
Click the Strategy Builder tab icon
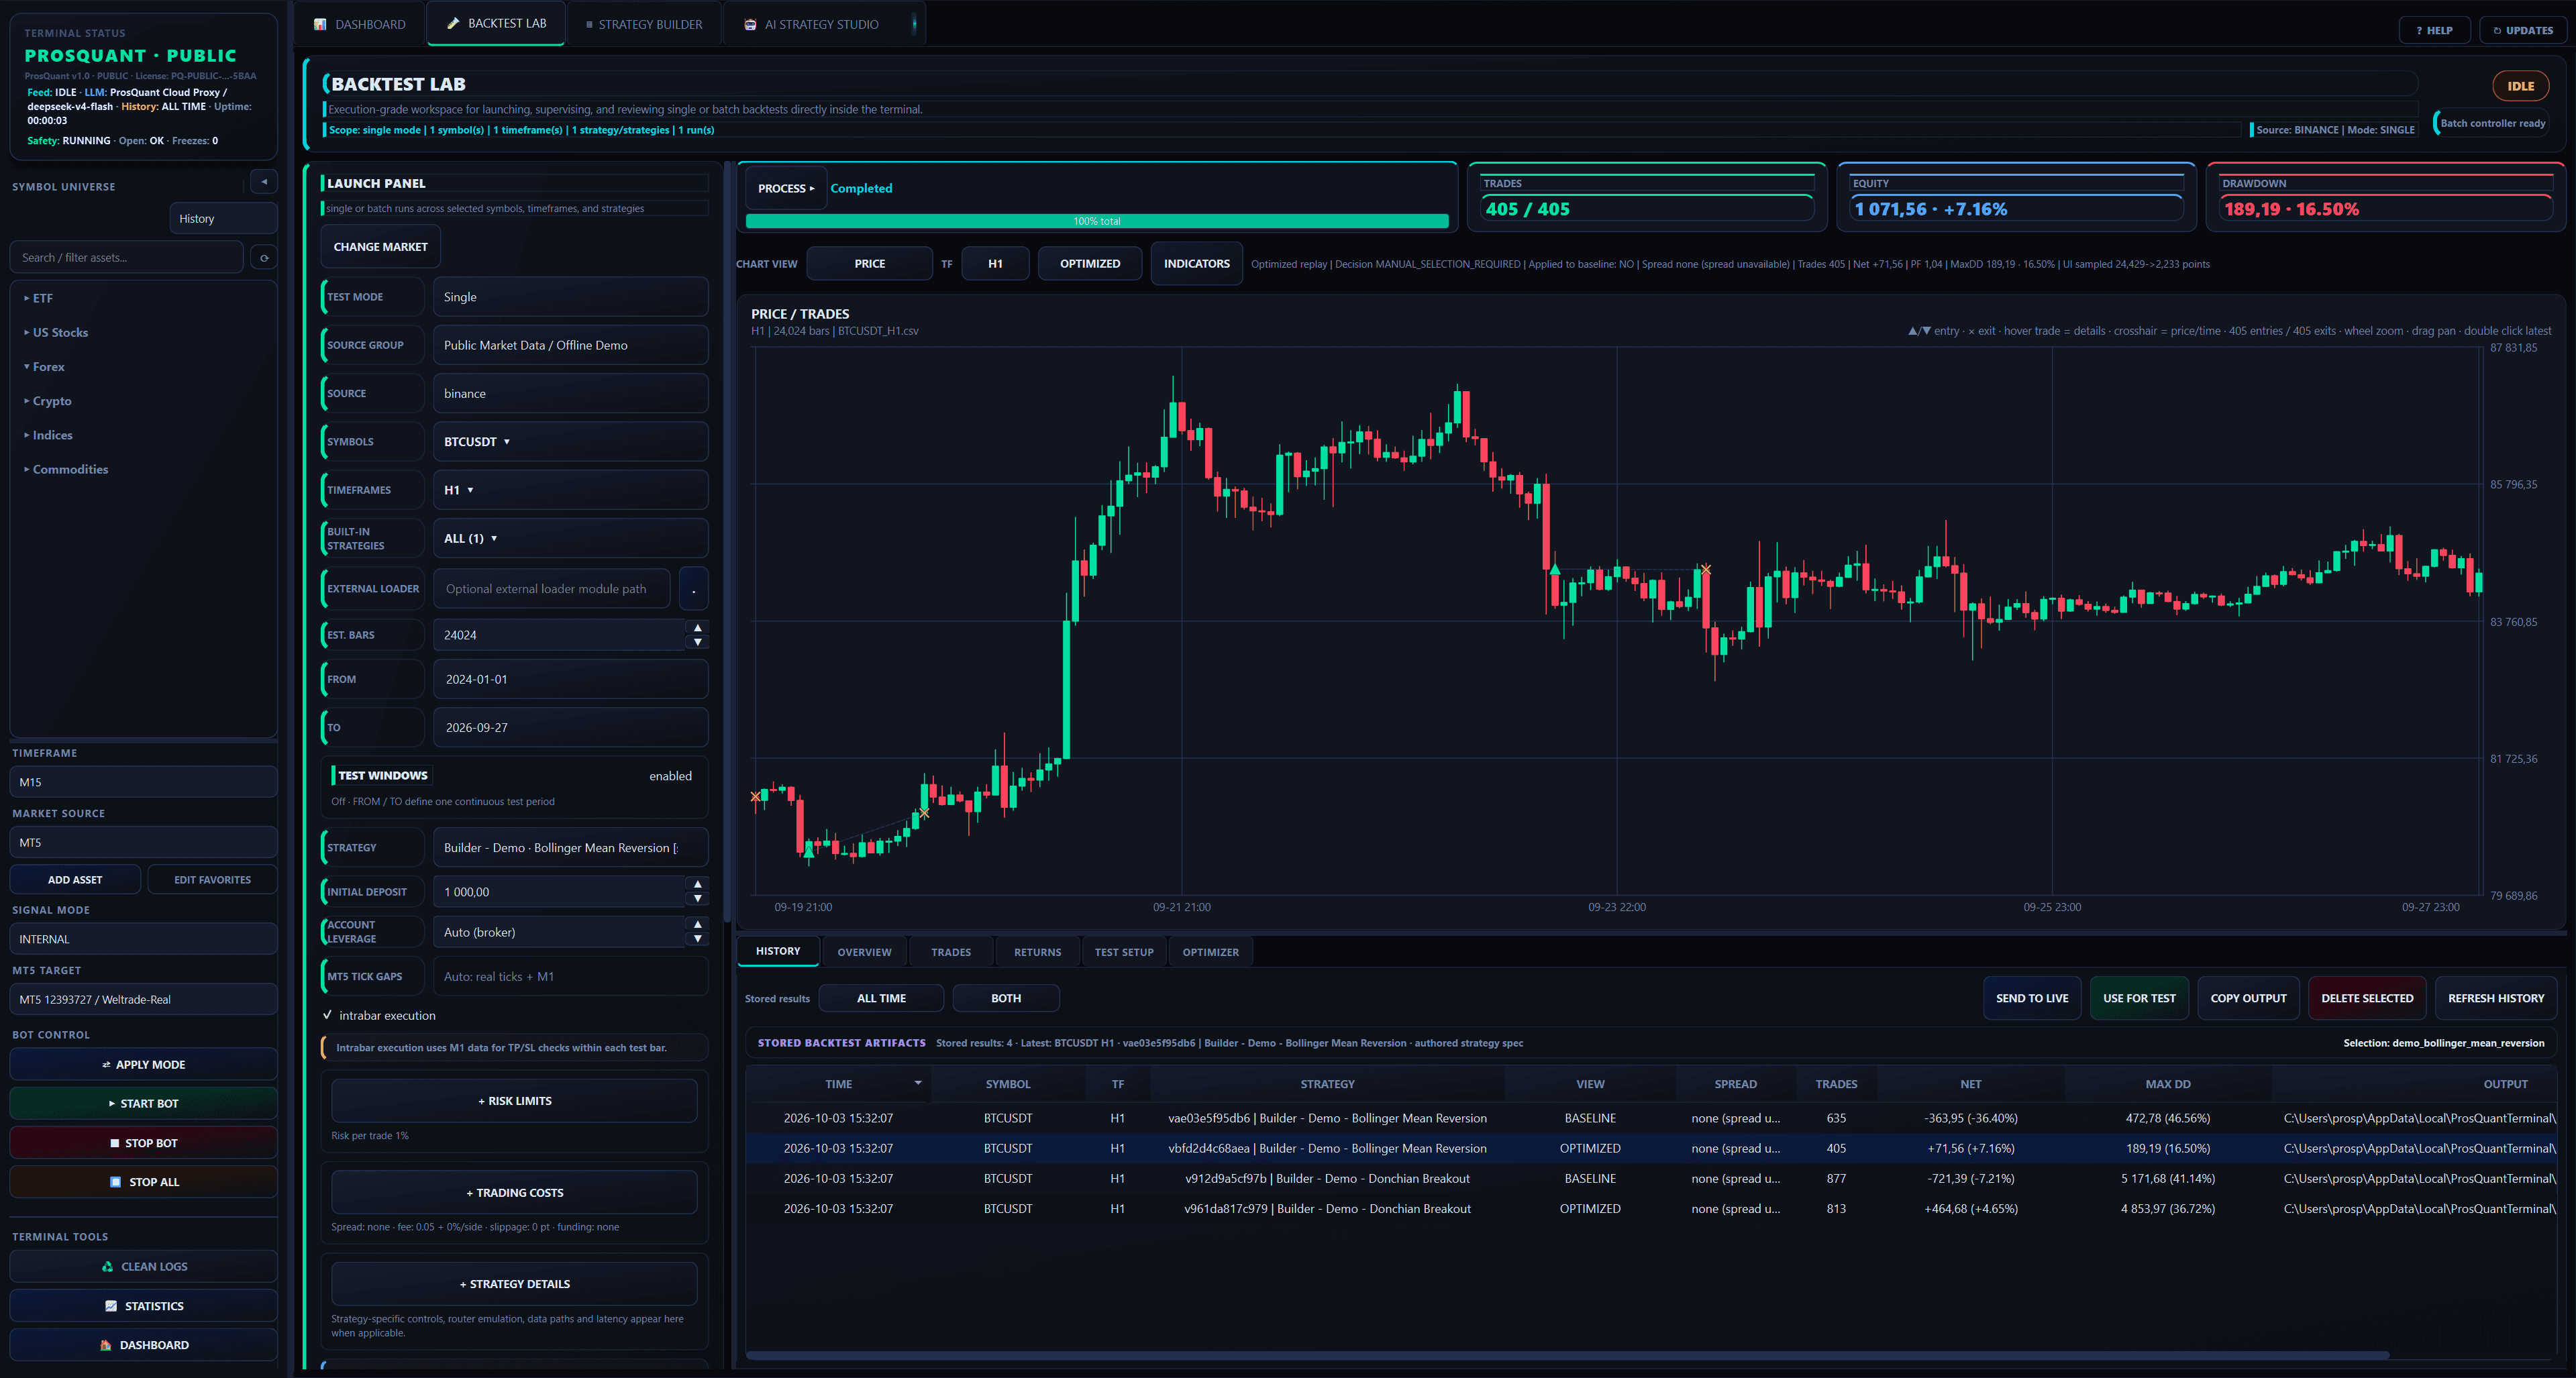point(590,24)
